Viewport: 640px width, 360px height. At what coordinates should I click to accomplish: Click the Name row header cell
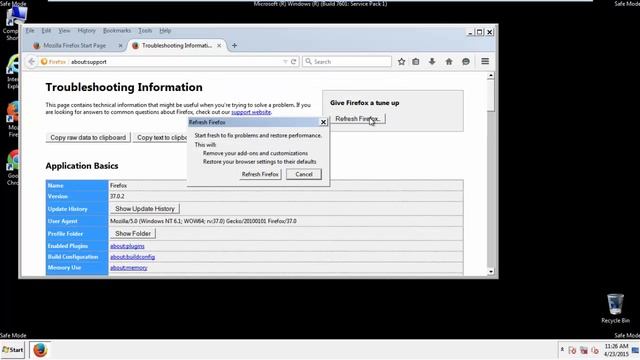(77, 186)
